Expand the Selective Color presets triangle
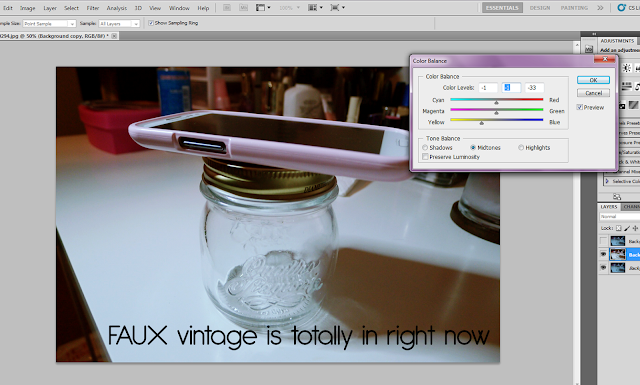Image resolution: width=640 pixels, height=385 pixels. (607, 181)
